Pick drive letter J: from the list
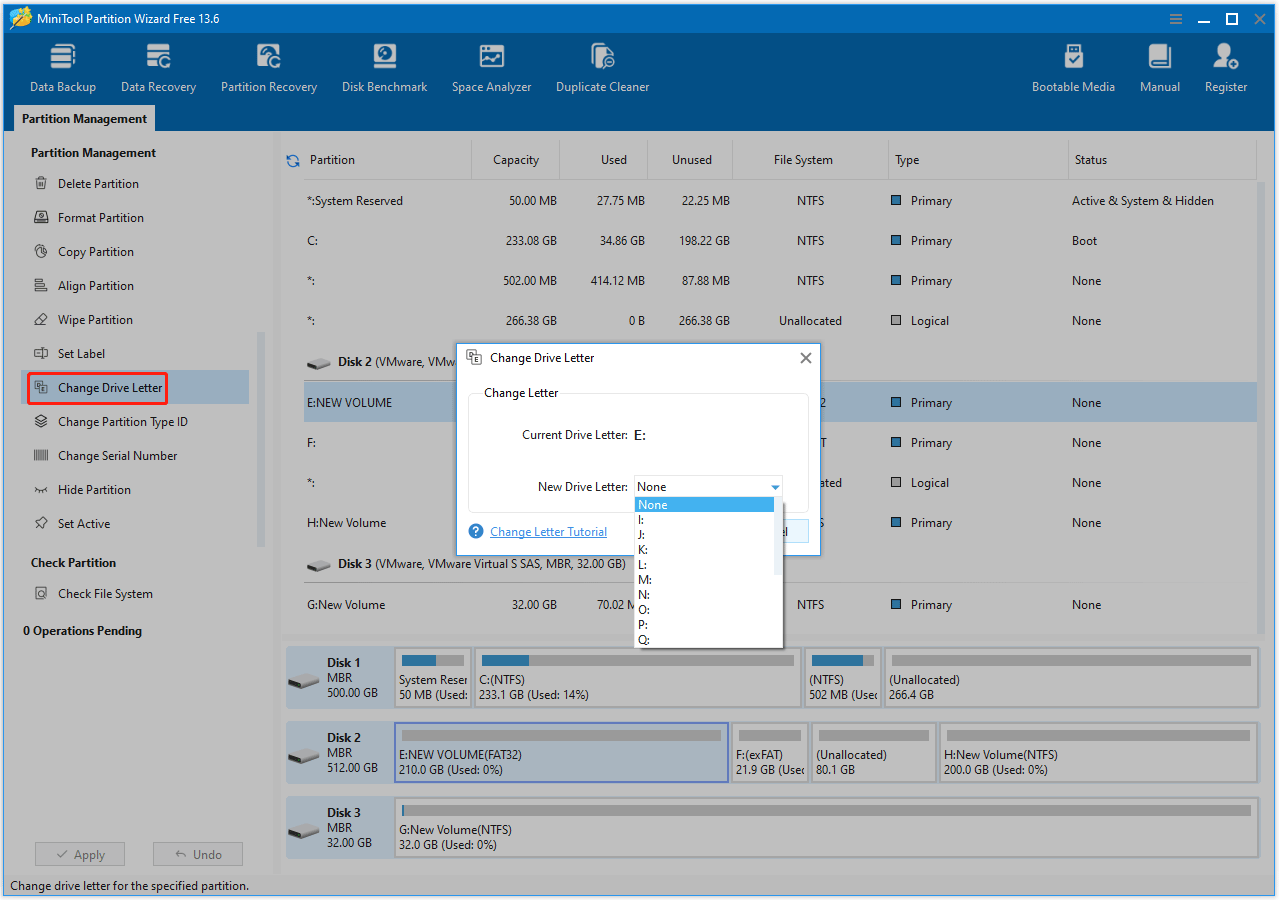 tap(704, 535)
